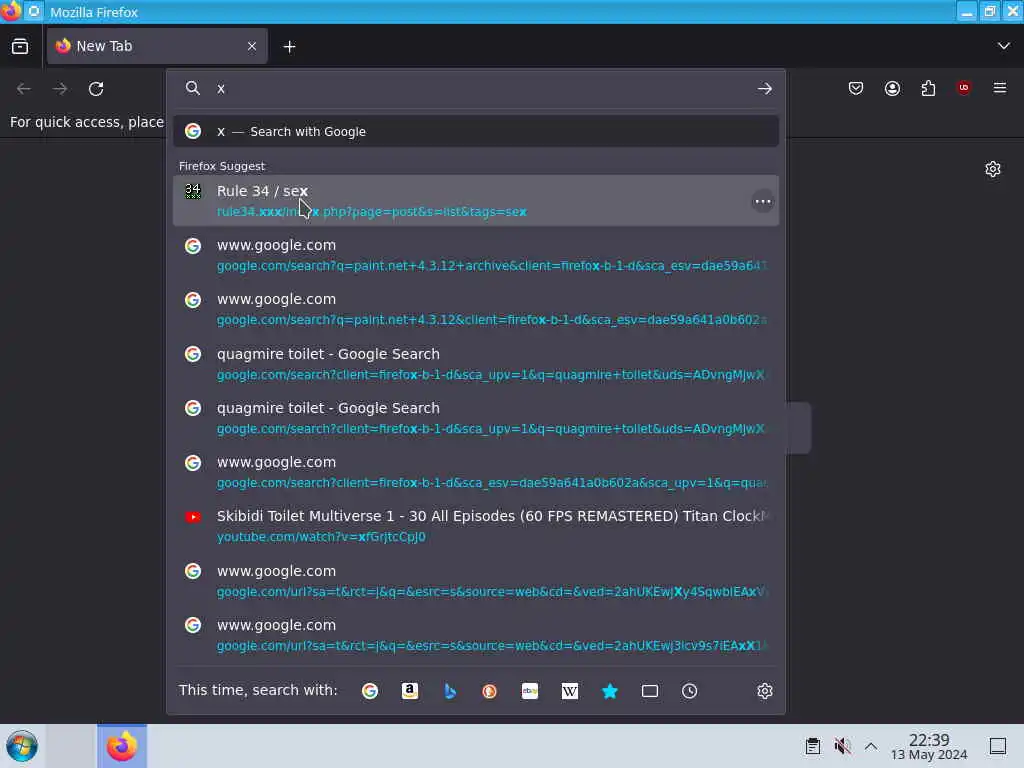Click the Firefox icon in the title bar

pyautogui.click(x=10, y=11)
